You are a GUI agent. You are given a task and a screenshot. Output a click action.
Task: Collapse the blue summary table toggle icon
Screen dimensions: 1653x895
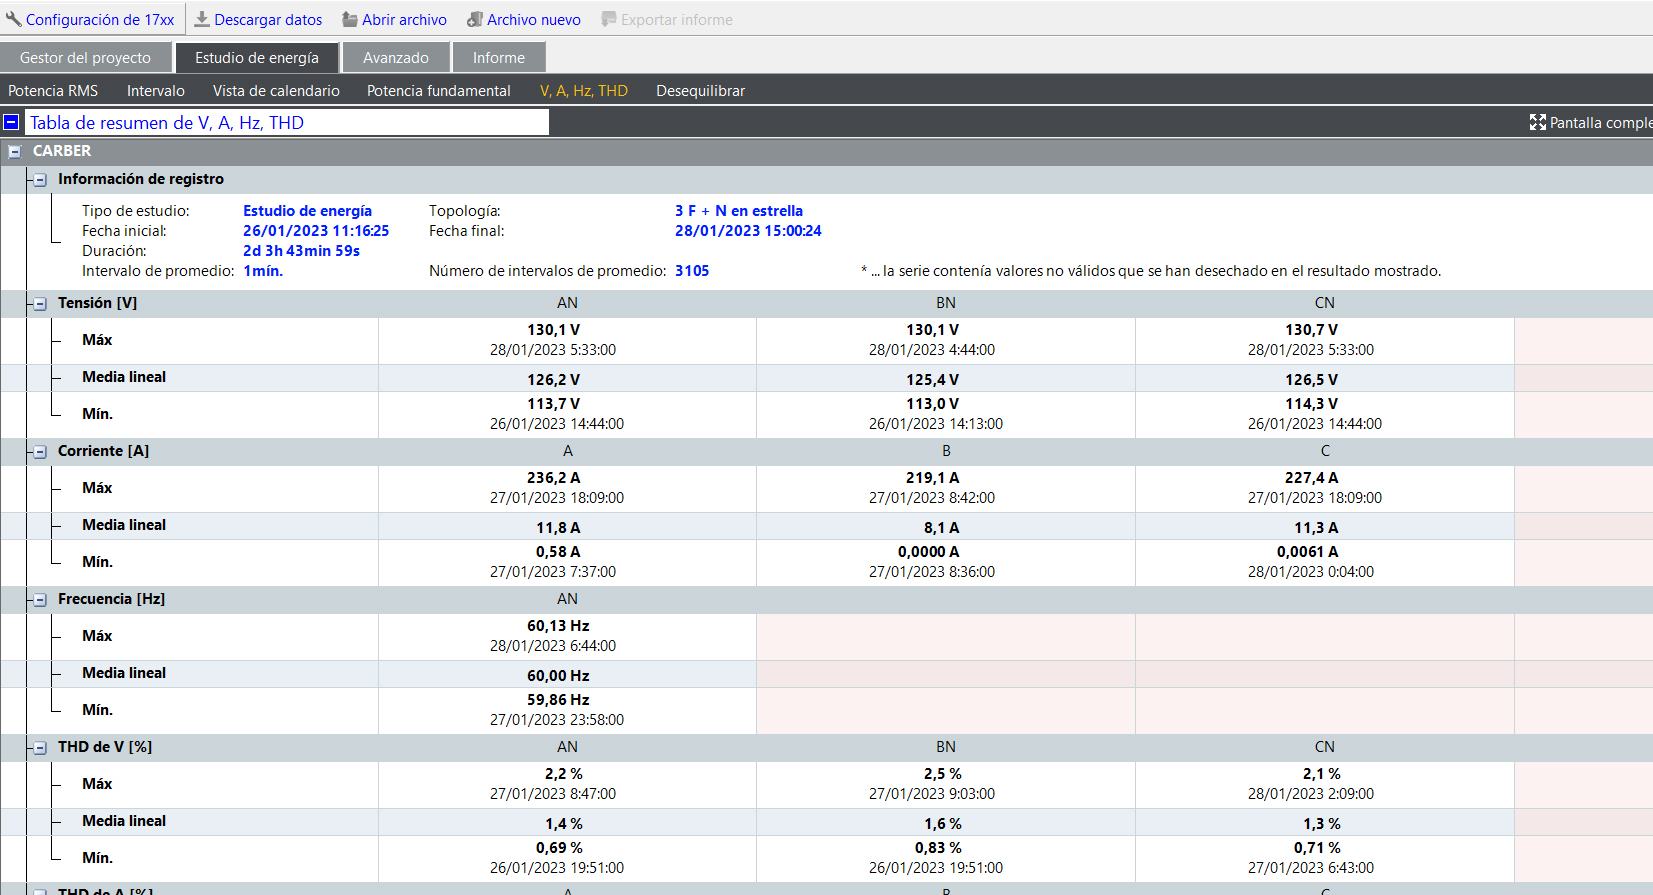(11, 122)
